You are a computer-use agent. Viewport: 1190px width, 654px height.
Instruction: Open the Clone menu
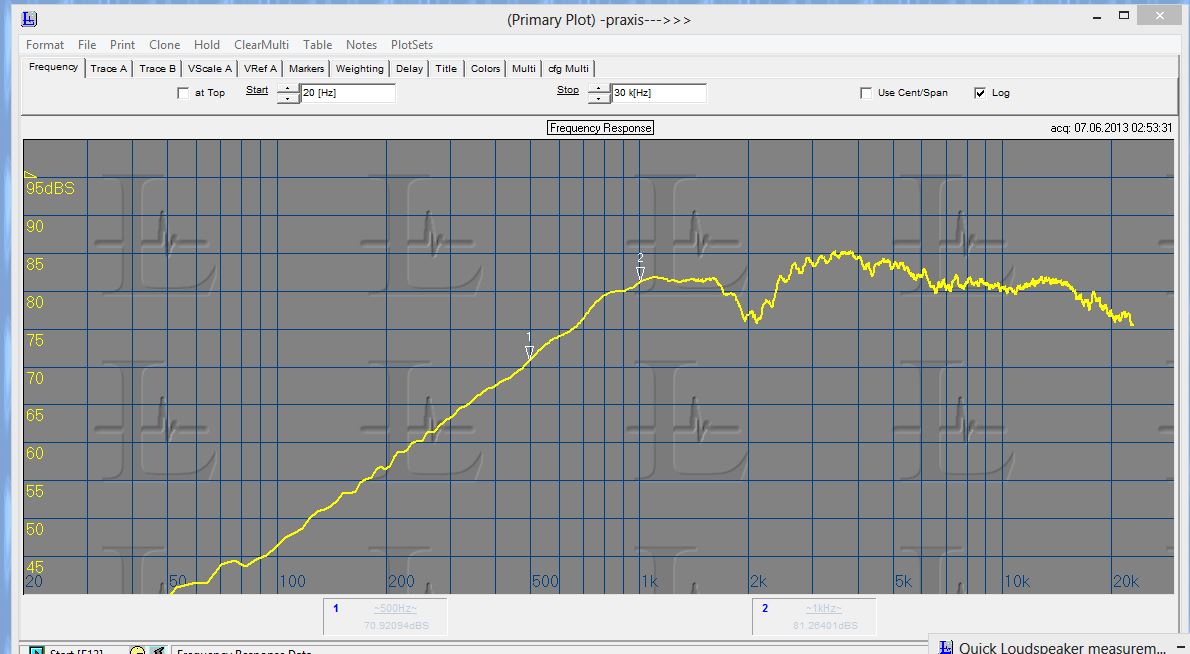165,45
